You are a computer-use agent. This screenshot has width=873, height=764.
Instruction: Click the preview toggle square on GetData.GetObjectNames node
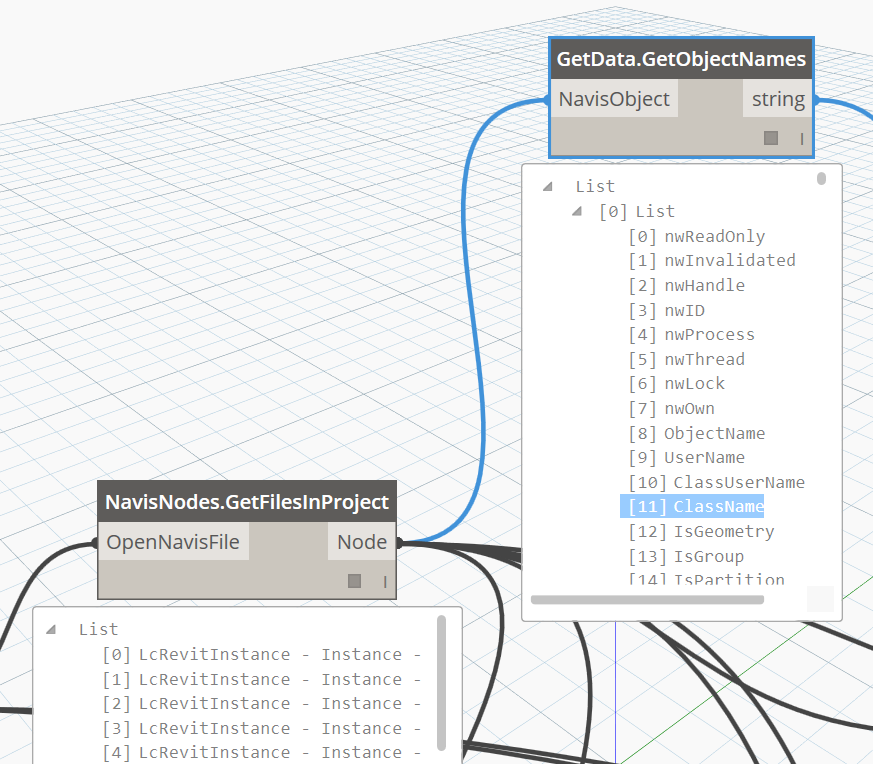[771, 138]
